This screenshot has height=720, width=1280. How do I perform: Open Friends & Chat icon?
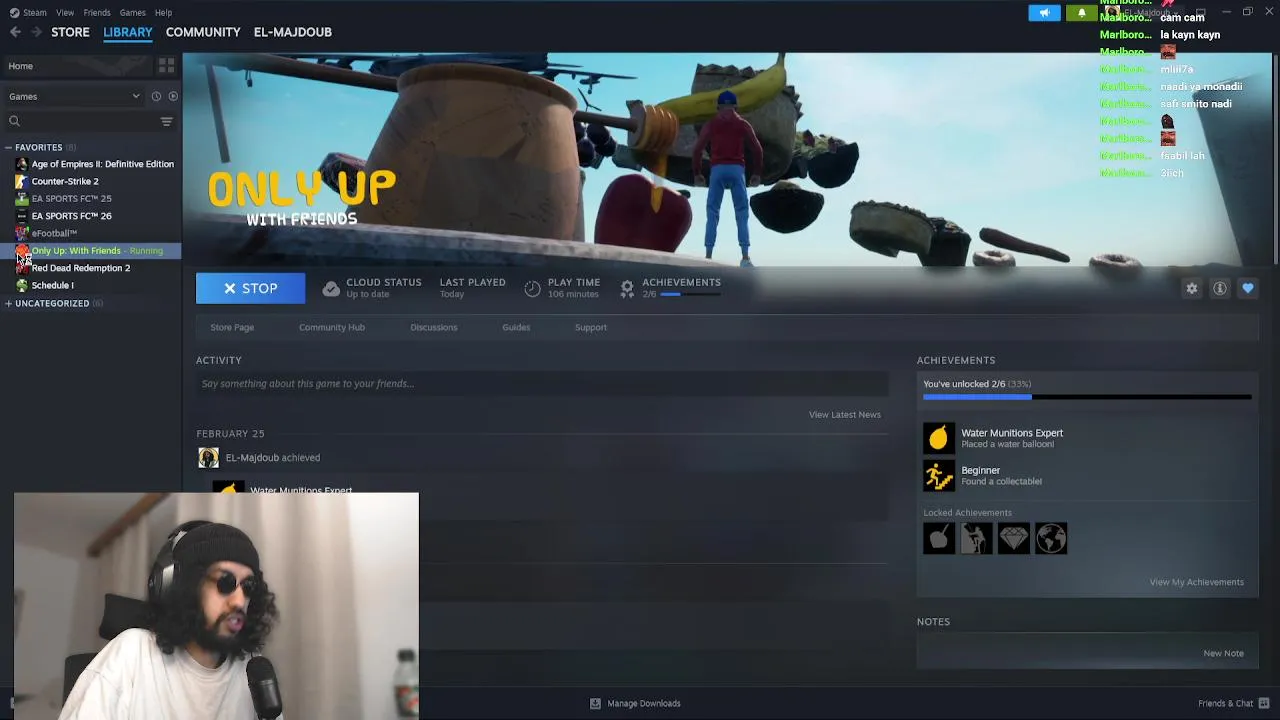(x=1264, y=703)
